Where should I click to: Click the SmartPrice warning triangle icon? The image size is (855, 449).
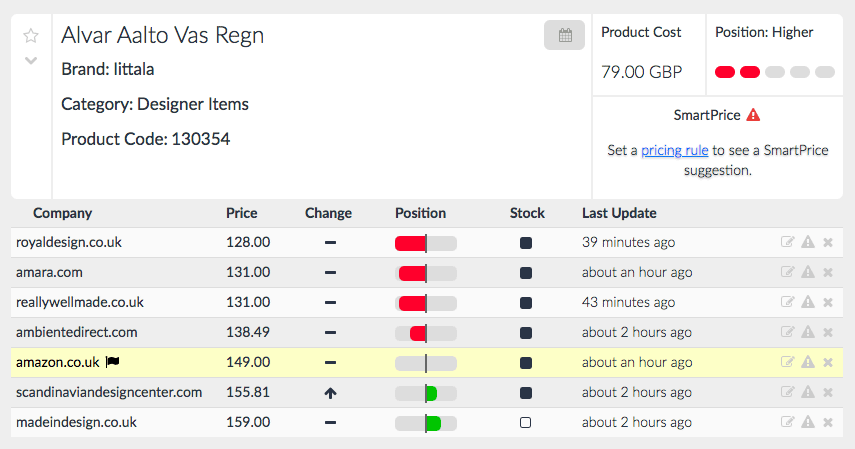[x=753, y=115]
